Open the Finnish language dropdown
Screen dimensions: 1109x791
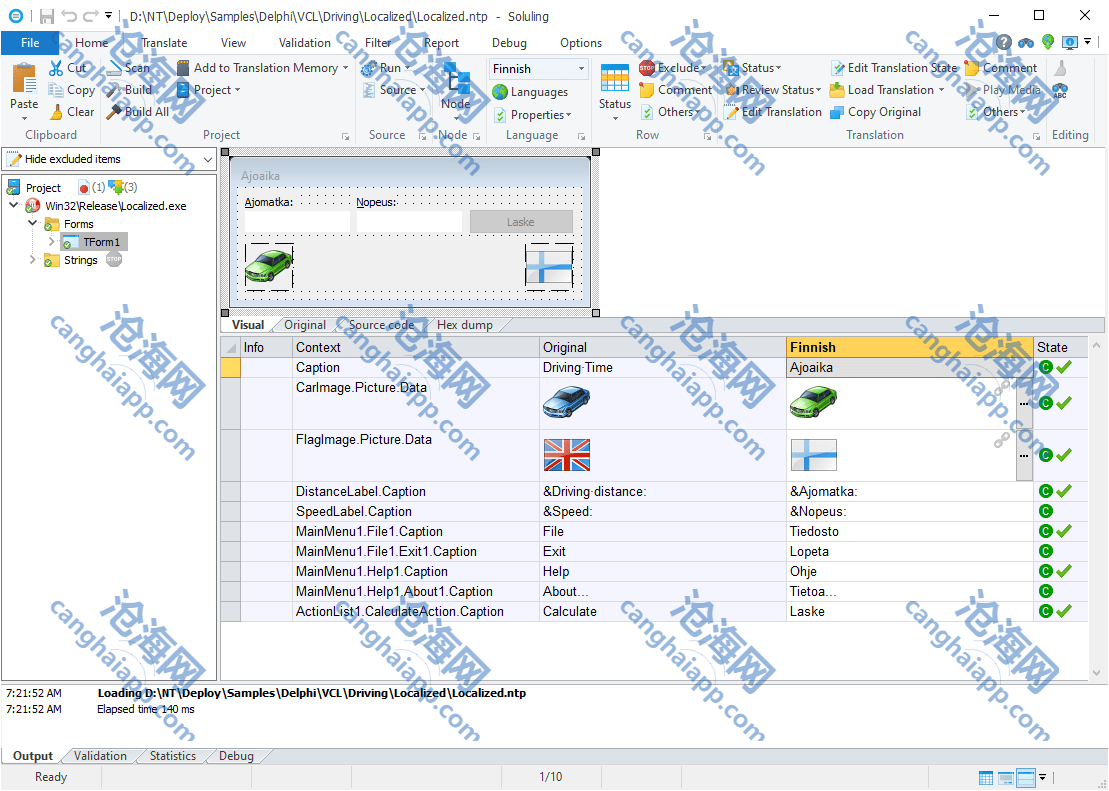click(581, 69)
